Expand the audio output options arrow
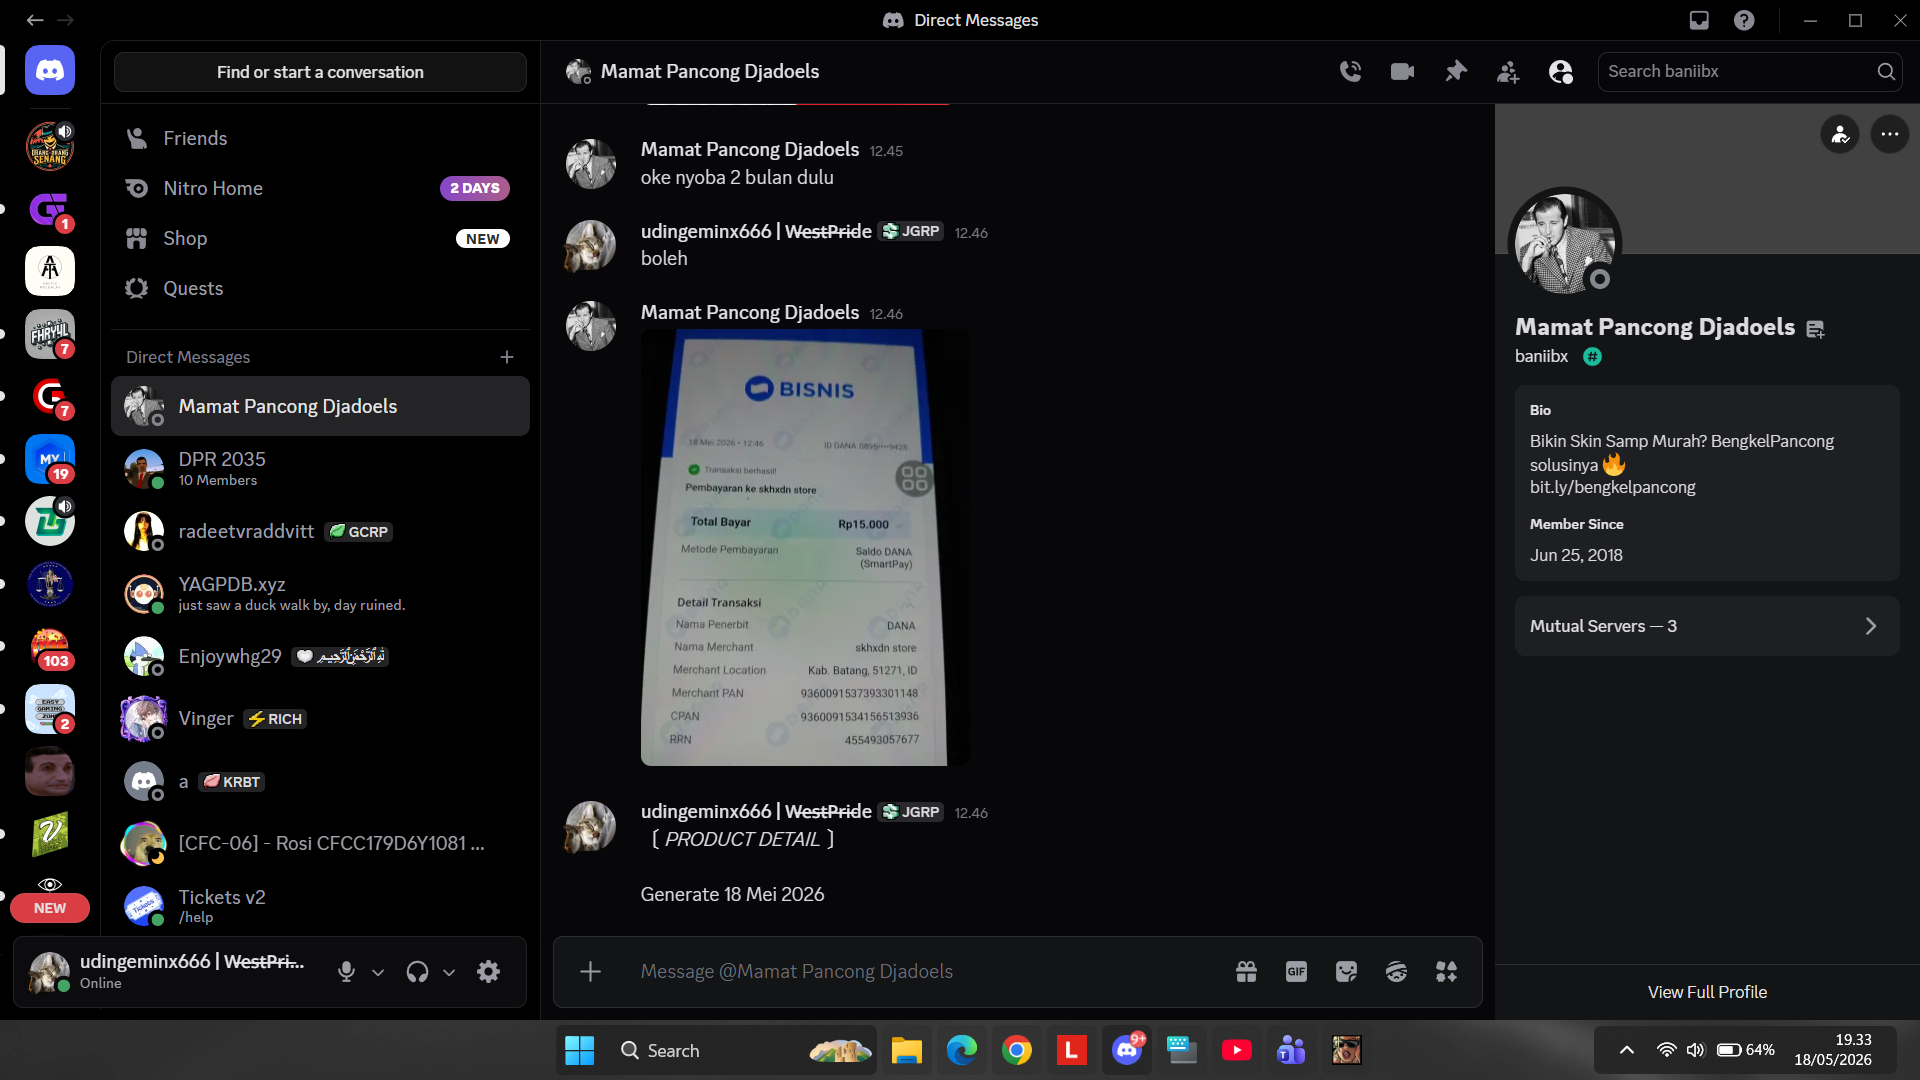 coord(449,972)
